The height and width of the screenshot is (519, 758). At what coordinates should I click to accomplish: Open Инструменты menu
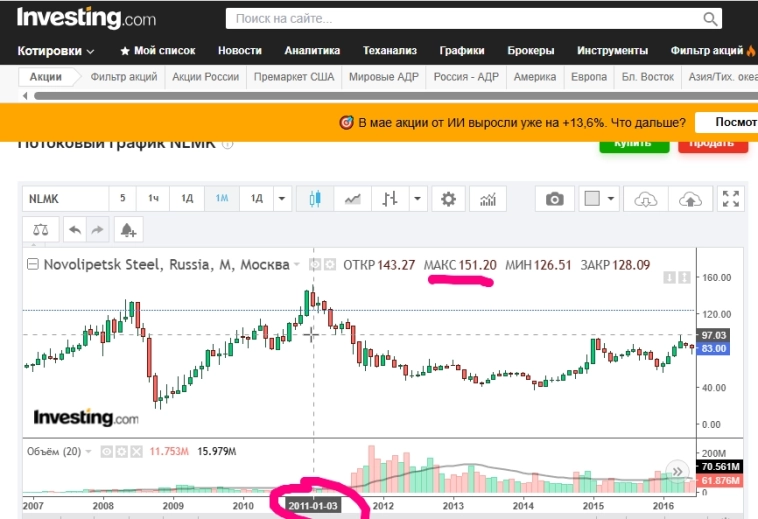pyautogui.click(x=612, y=51)
